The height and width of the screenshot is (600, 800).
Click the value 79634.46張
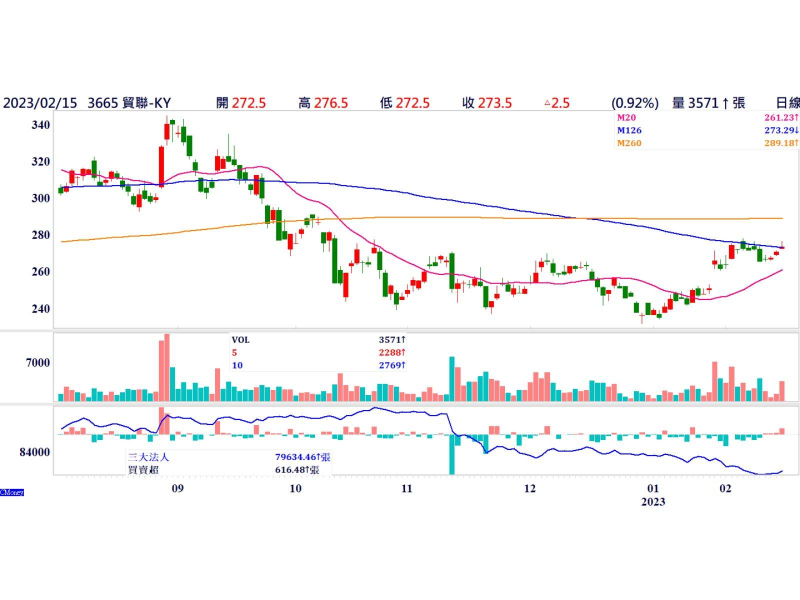303,457
